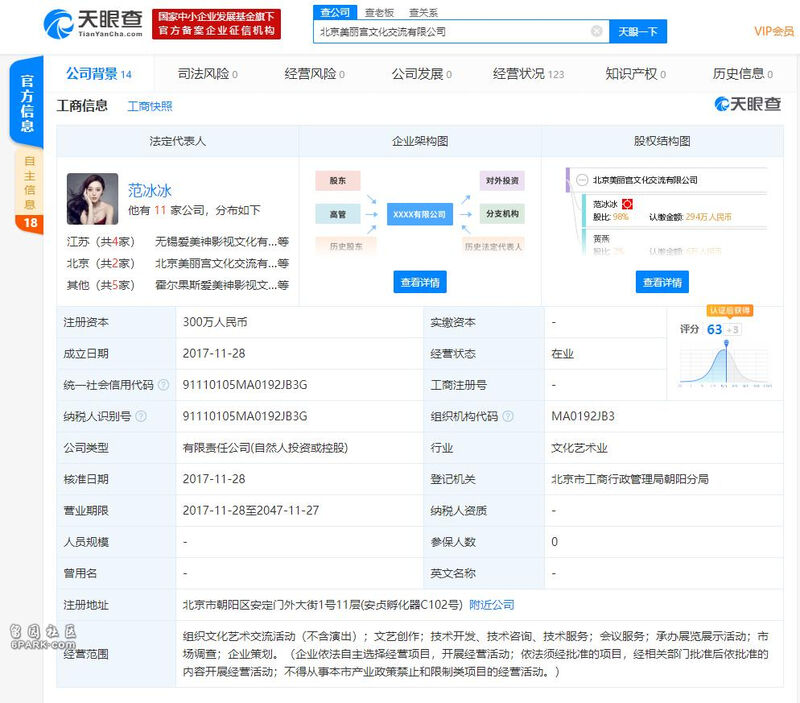Viewport: 800px width, 703px height.
Task: Clear the search box with the X icon
Action: pyautogui.click(x=596, y=31)
